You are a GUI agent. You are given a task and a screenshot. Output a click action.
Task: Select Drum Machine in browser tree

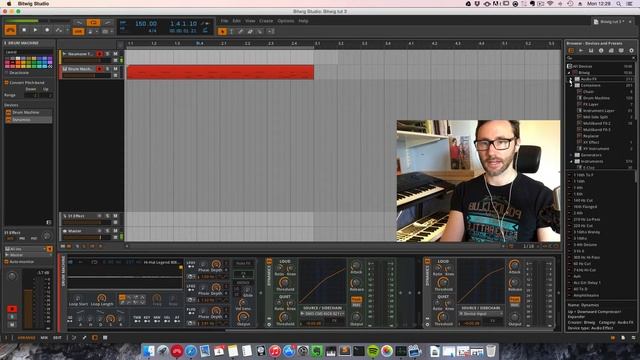click(596, 98)
